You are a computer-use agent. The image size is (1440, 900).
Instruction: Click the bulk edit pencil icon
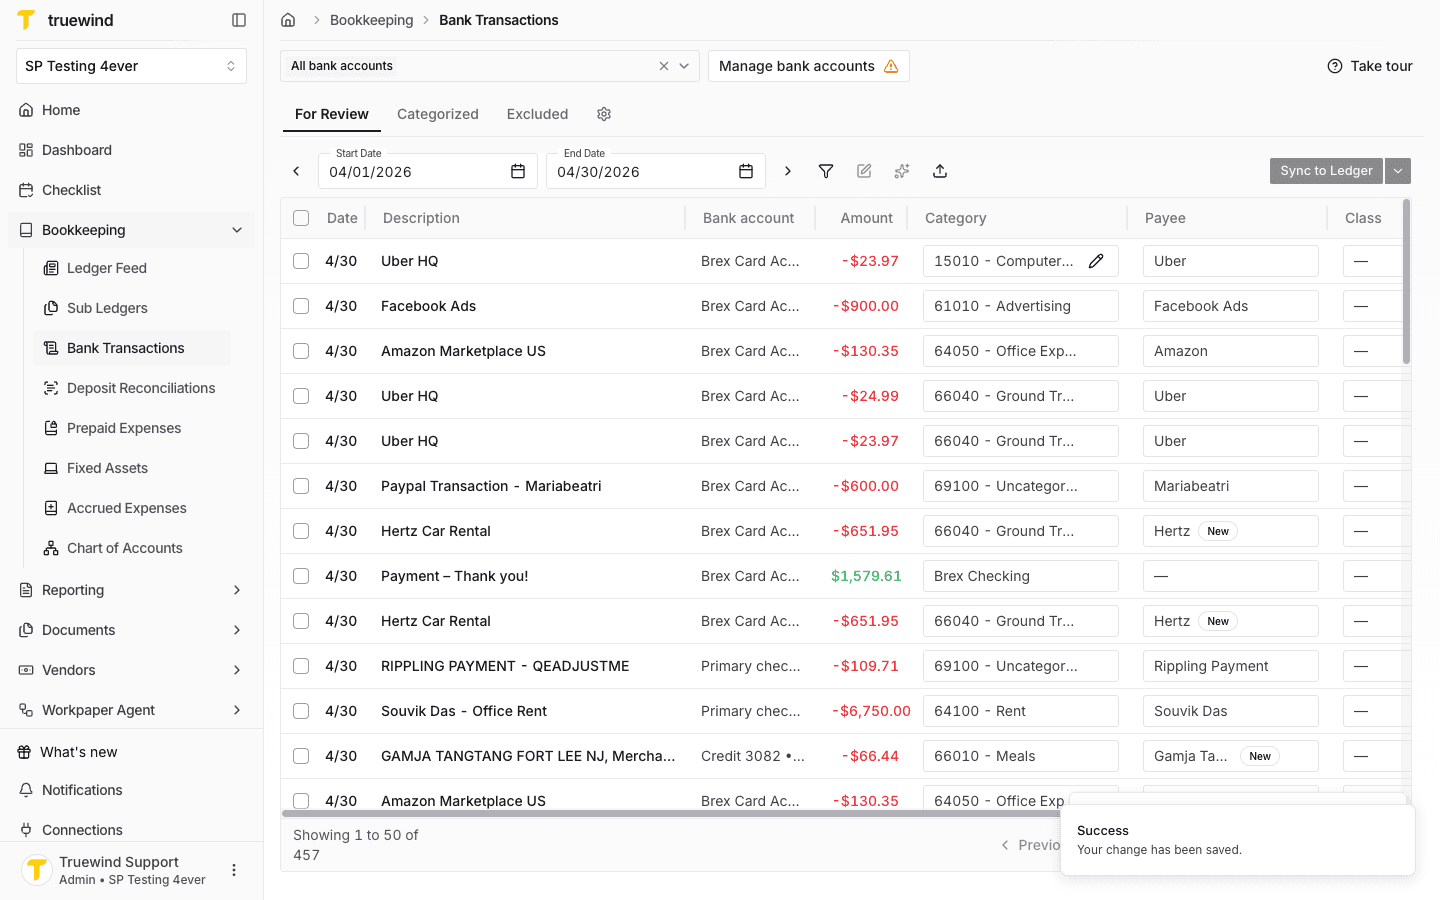[x=864, y=171]
